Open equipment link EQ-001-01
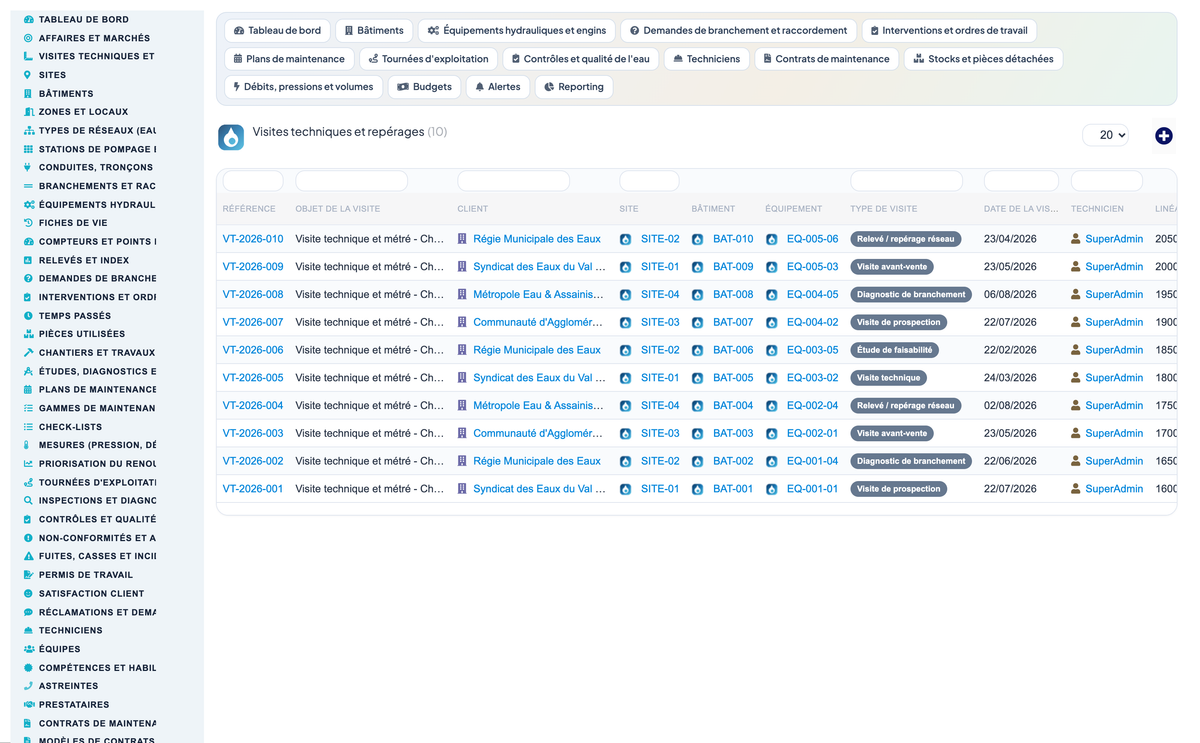 [x=812, y=489]
